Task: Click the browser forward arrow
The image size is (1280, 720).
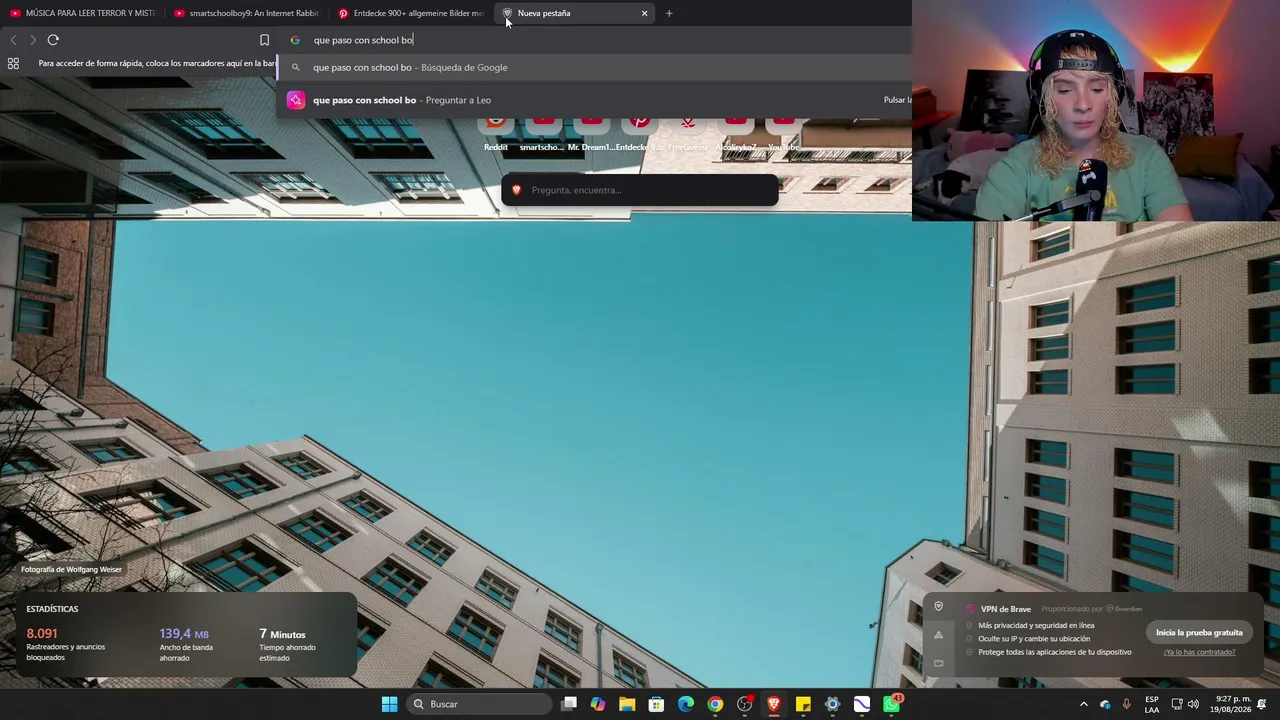Action: [33, 40]
